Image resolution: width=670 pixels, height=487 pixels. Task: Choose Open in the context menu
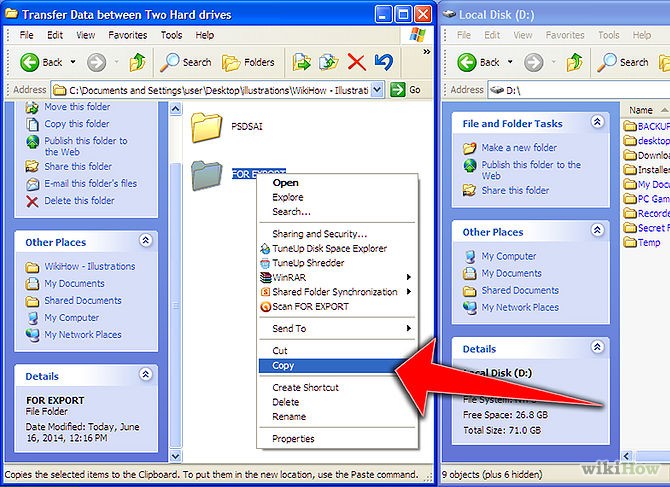(x=337, y=183)
